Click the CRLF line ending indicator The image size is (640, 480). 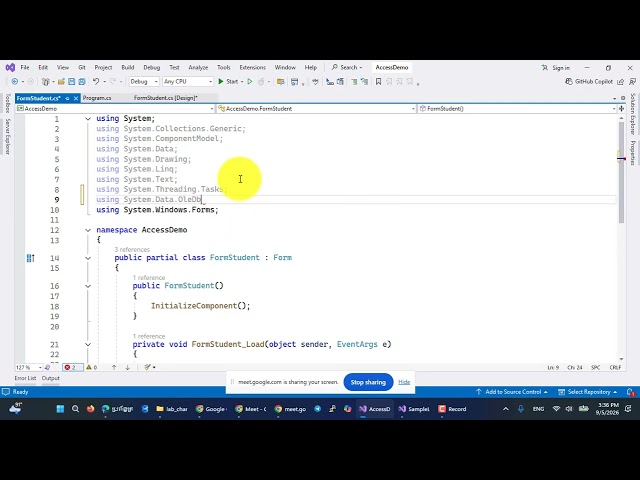click(x=615, y=367)
